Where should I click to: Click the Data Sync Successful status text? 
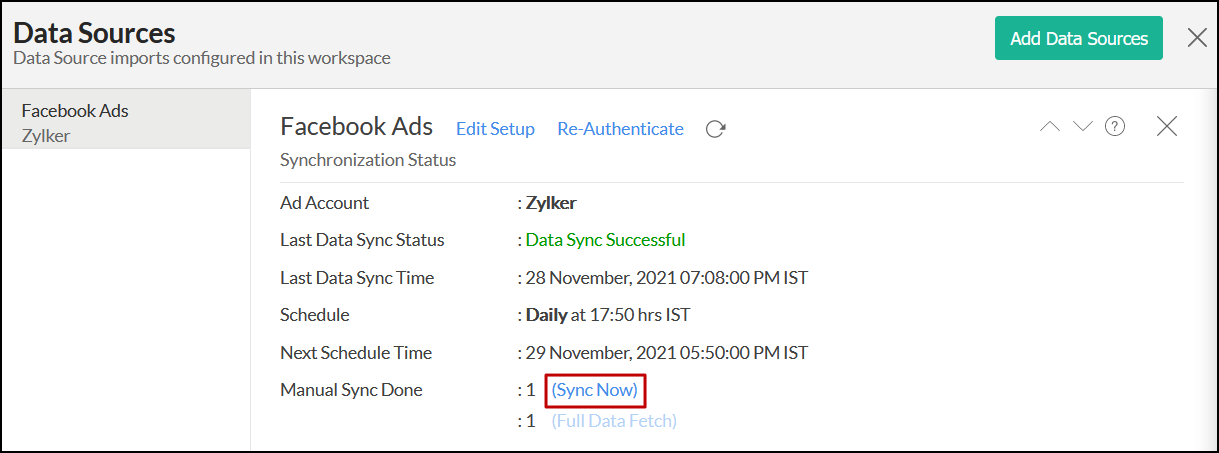click(605, 240)
